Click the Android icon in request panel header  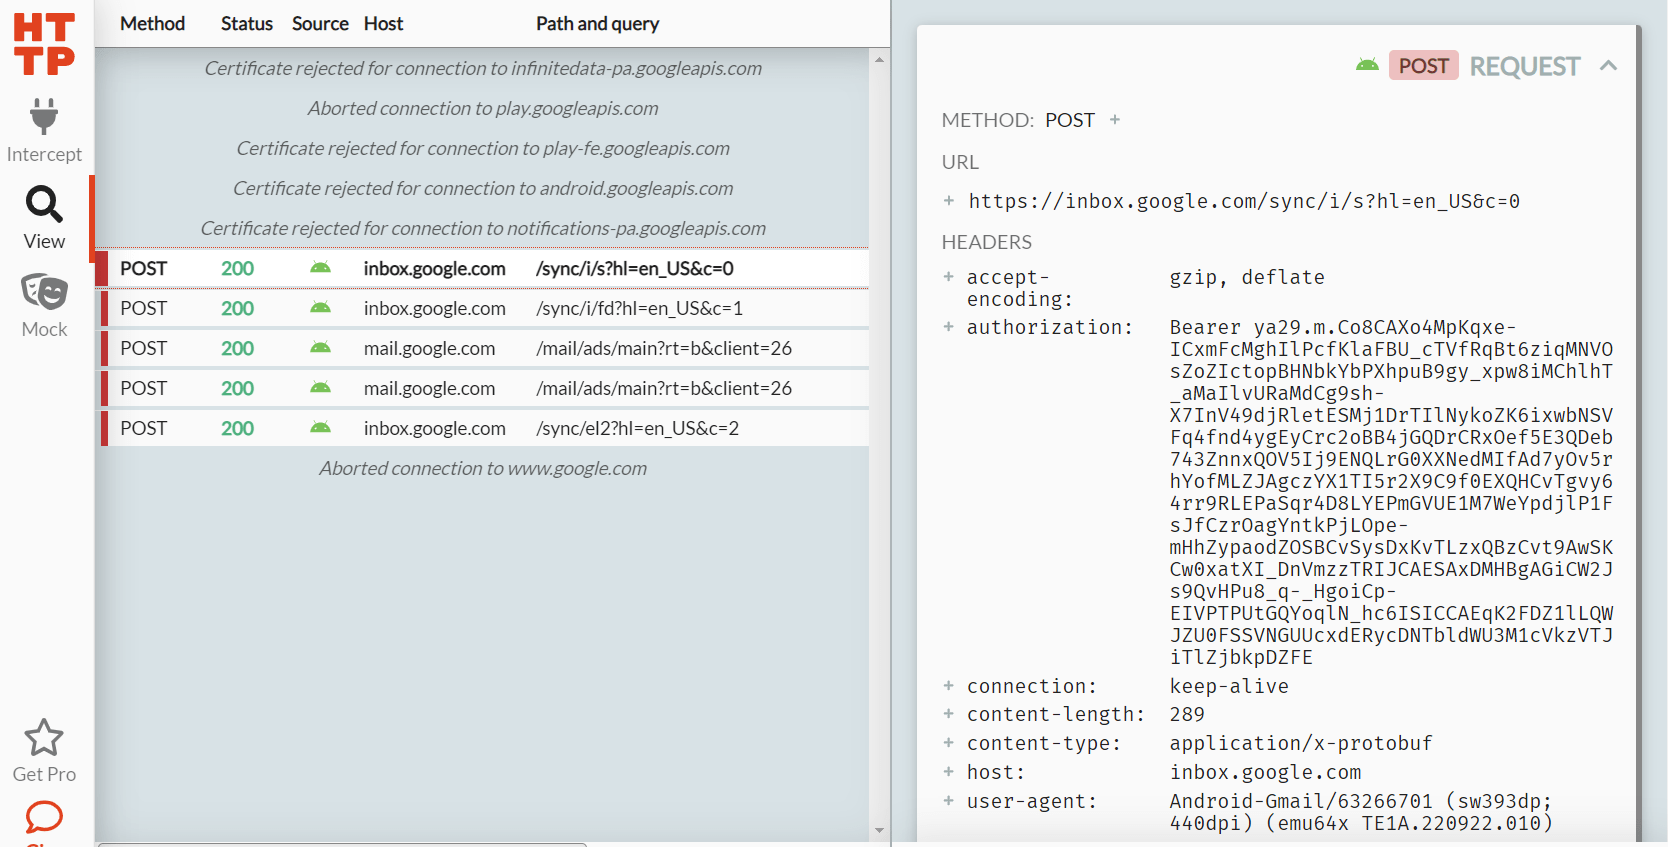tap(1367, 66)
